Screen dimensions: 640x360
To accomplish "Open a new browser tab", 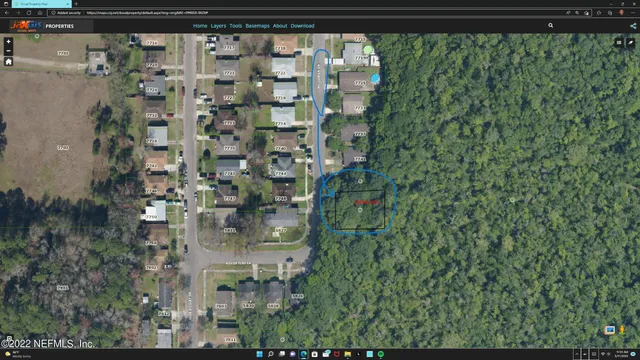I will pyautogui.click(x=76, y=4).
